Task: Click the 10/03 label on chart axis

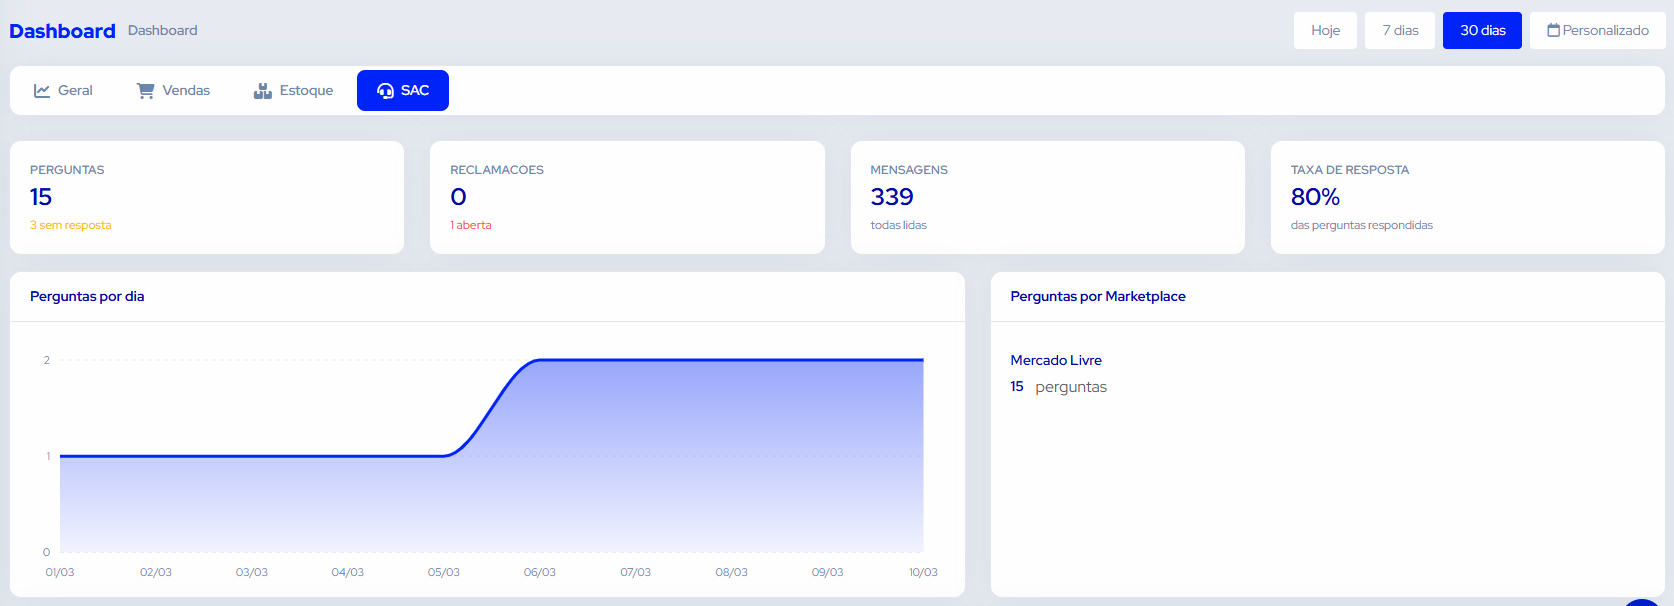Action: [923, 573]
